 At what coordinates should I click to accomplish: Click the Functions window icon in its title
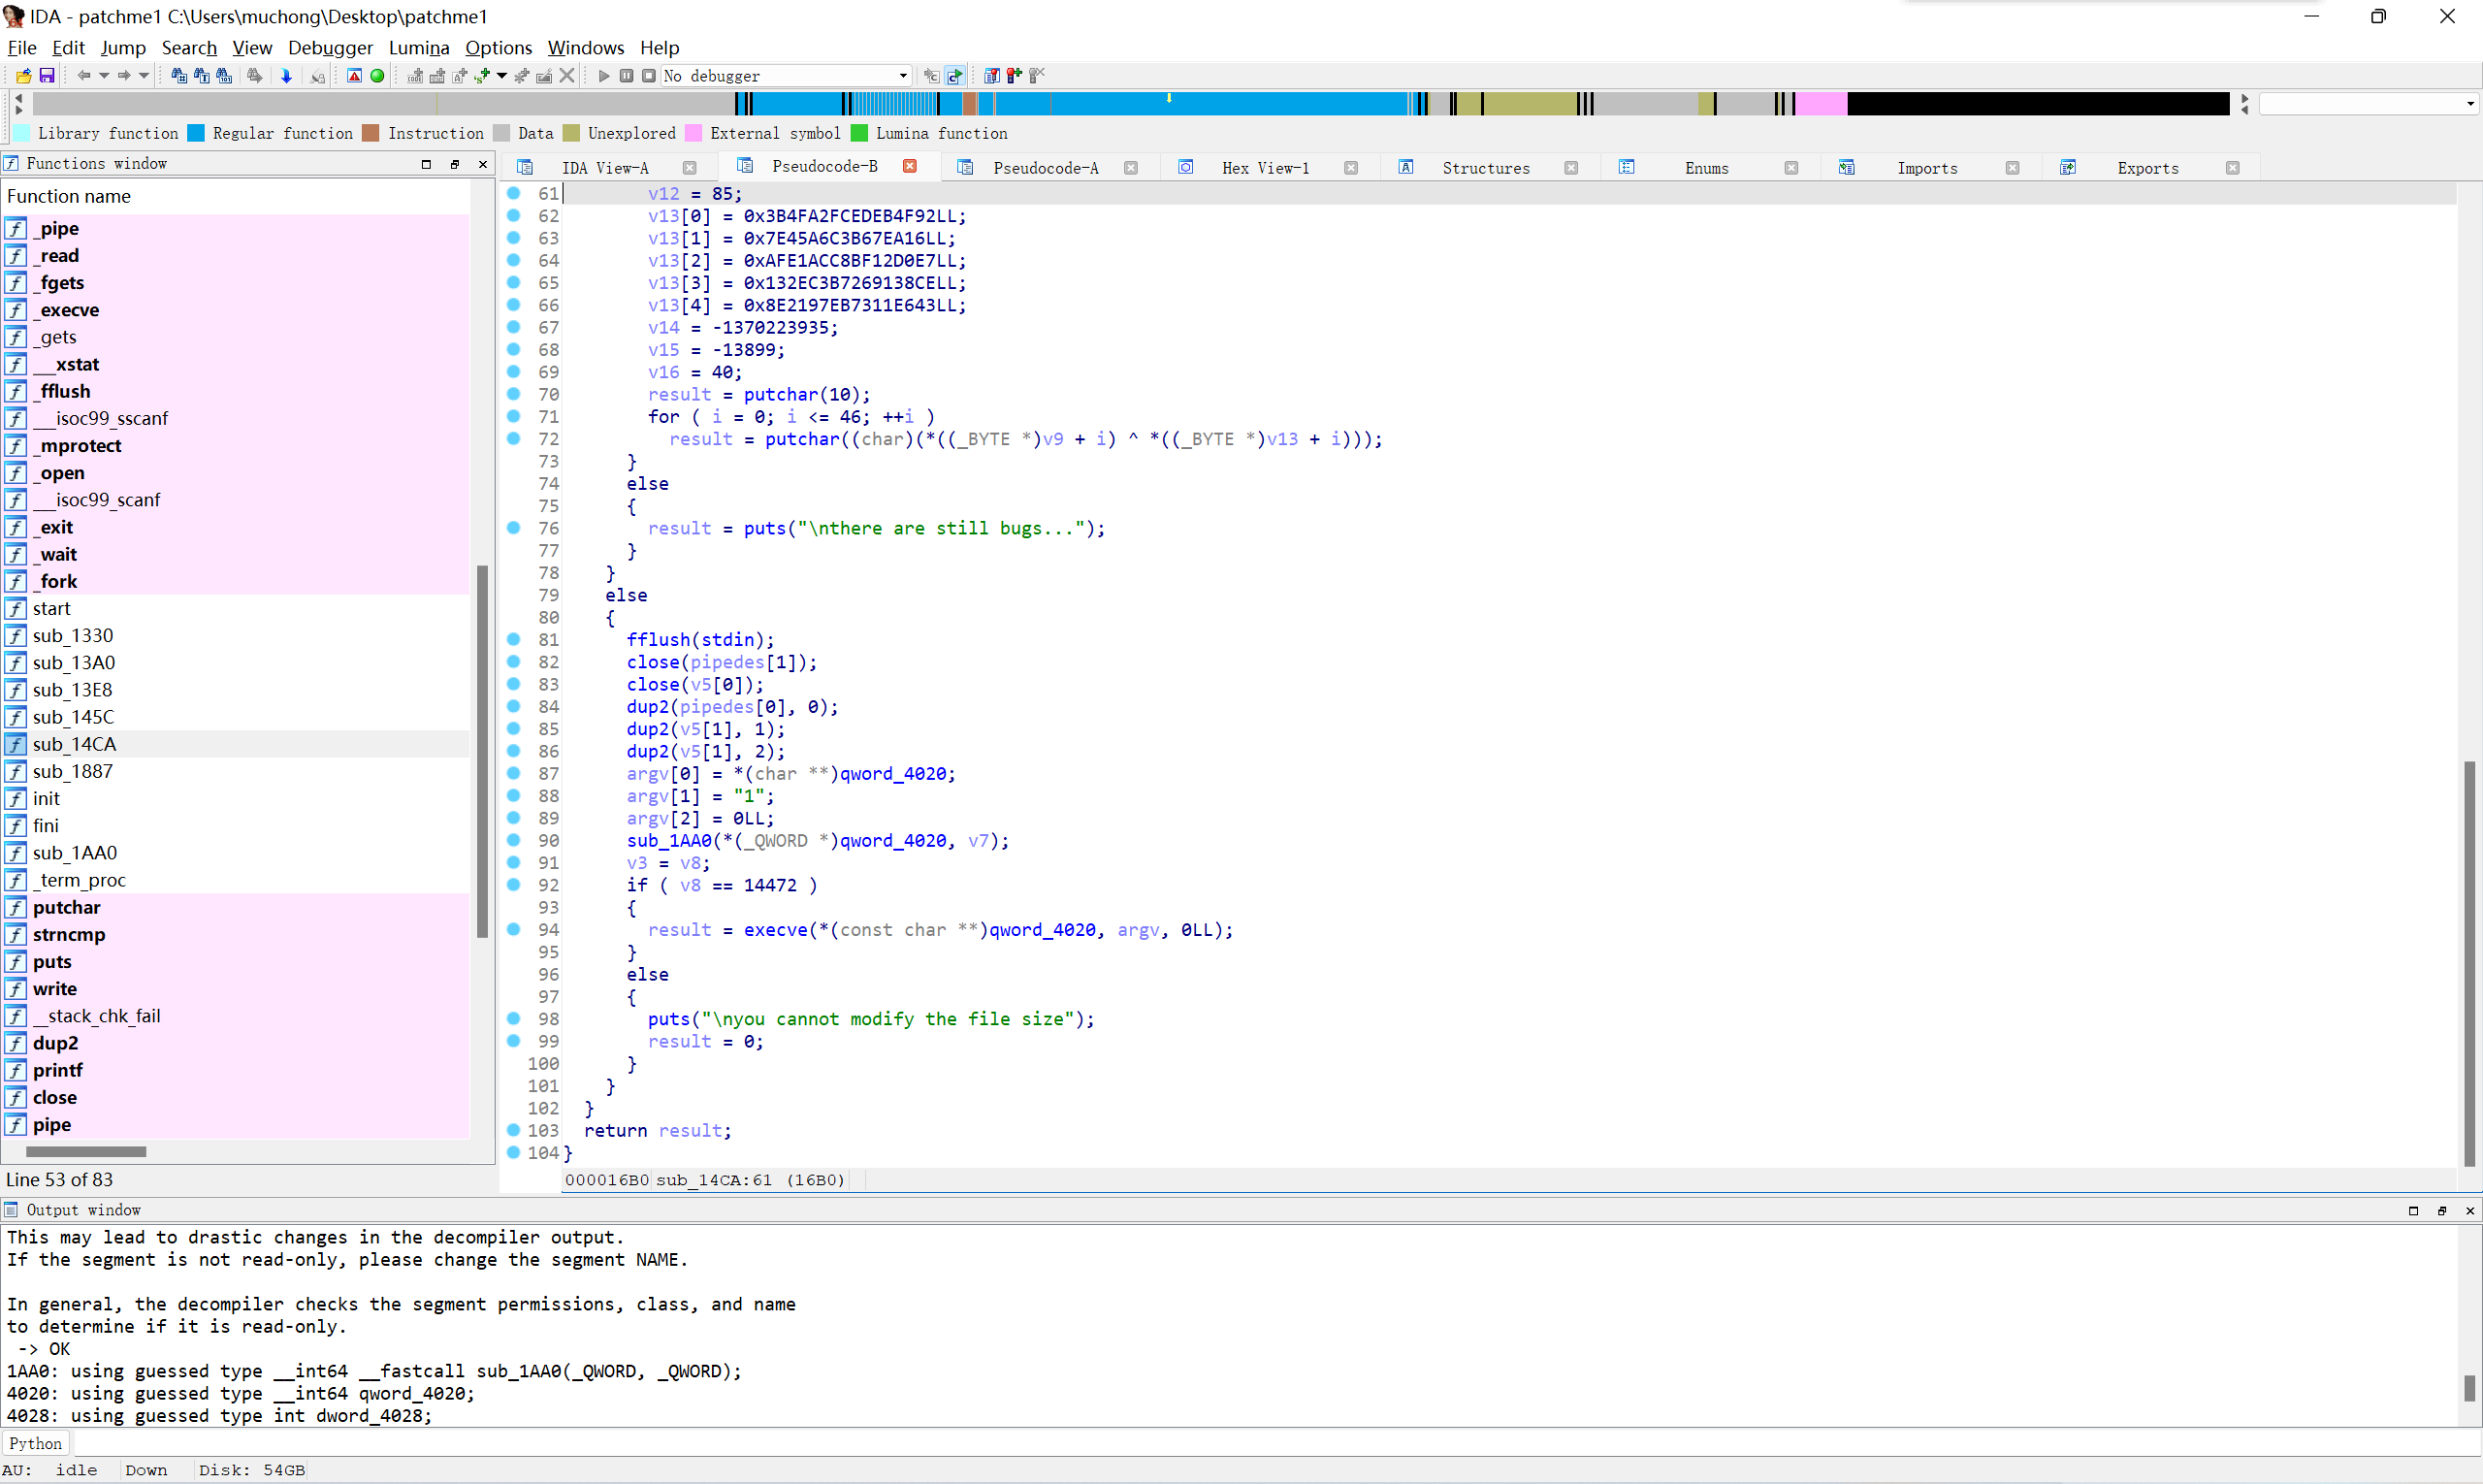click(11, 163)
